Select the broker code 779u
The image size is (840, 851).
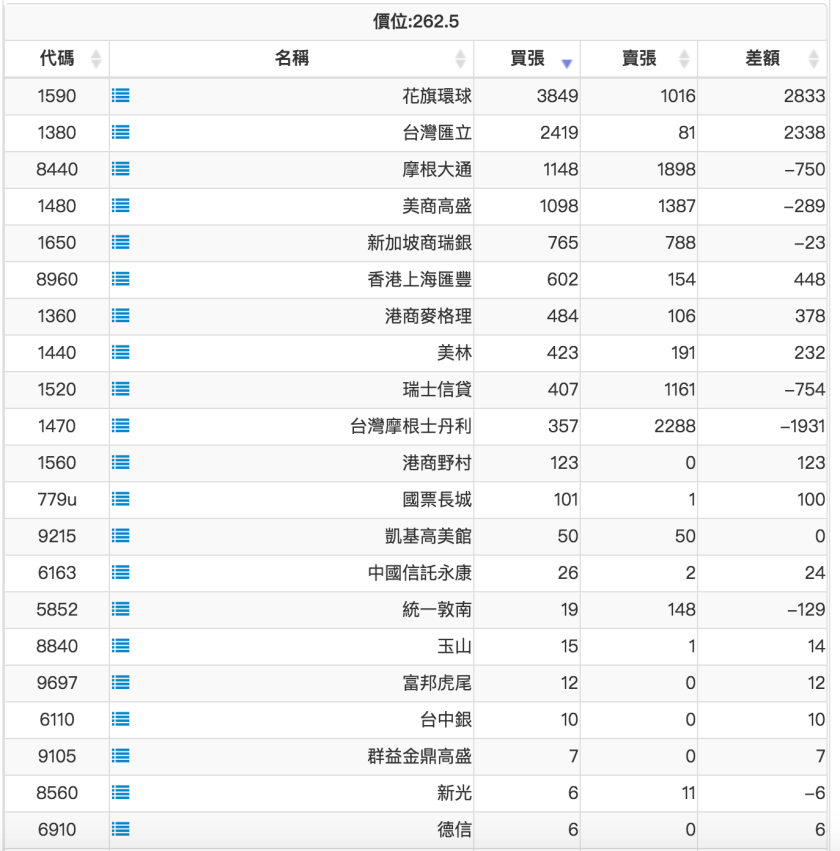(x=57, y=499)
